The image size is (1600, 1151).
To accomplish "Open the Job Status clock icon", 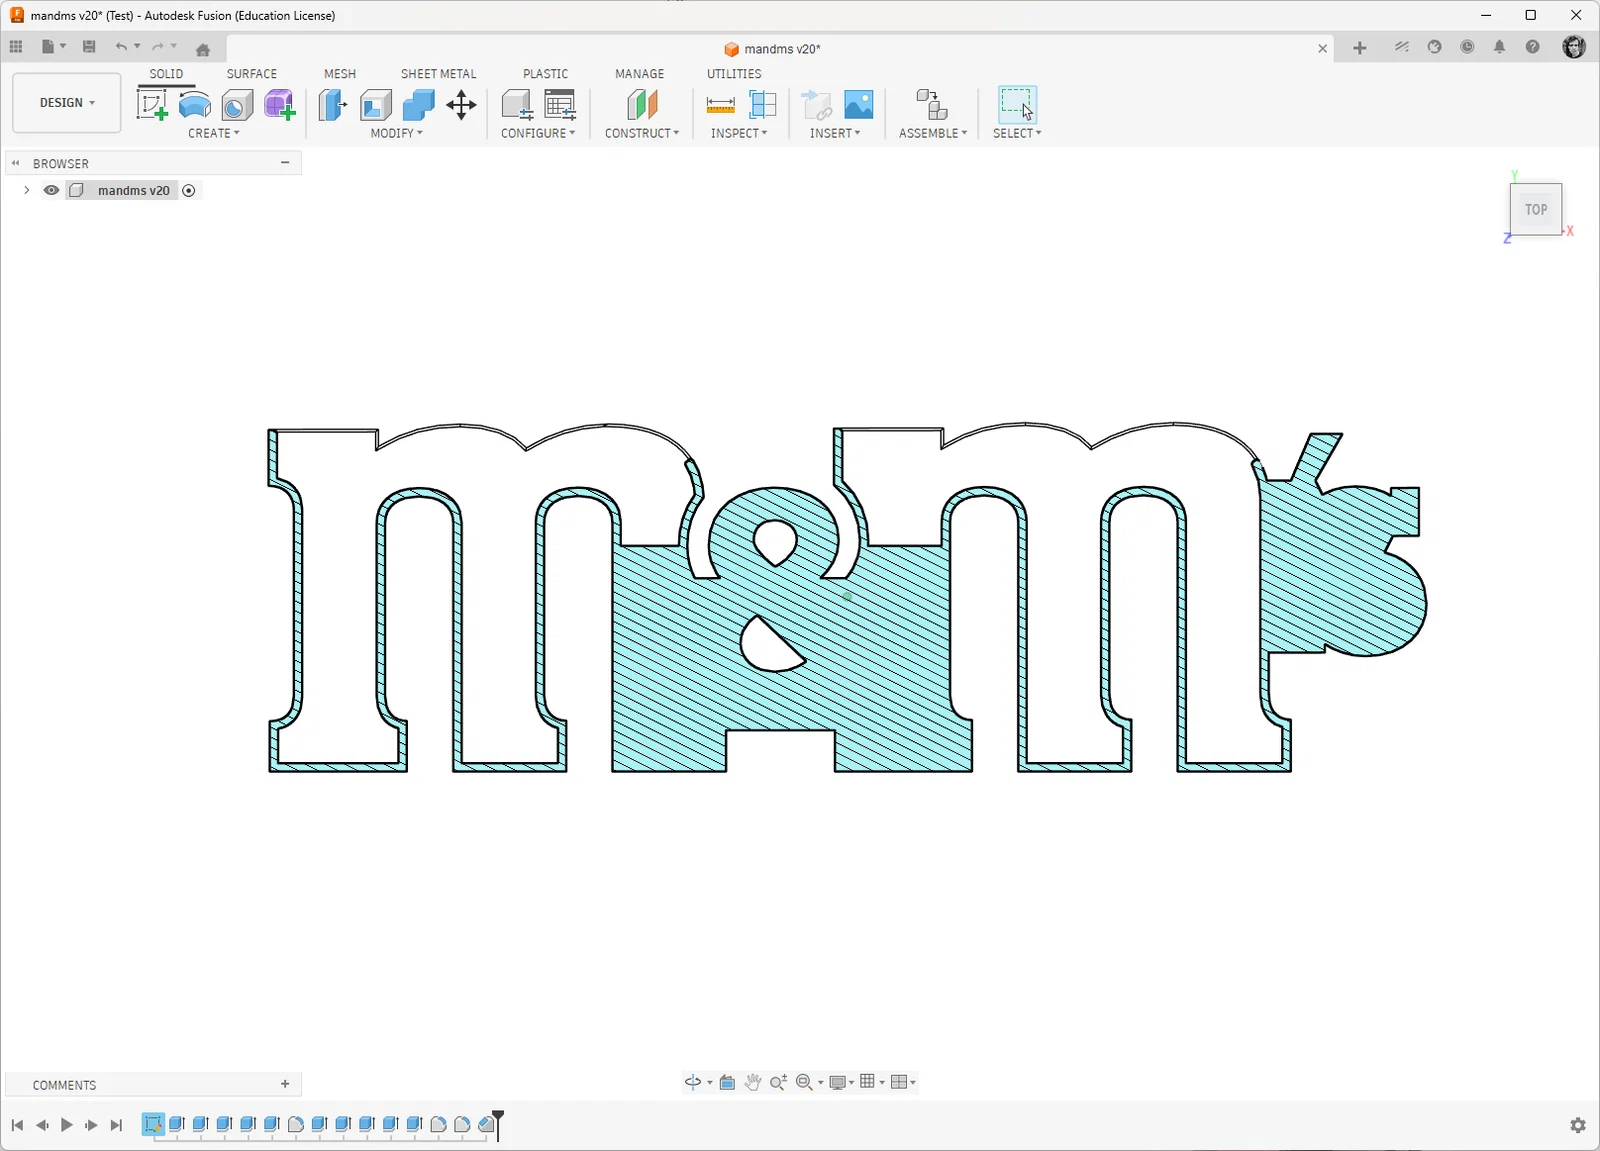I will pyautogui.click(x=1467, y=47).
